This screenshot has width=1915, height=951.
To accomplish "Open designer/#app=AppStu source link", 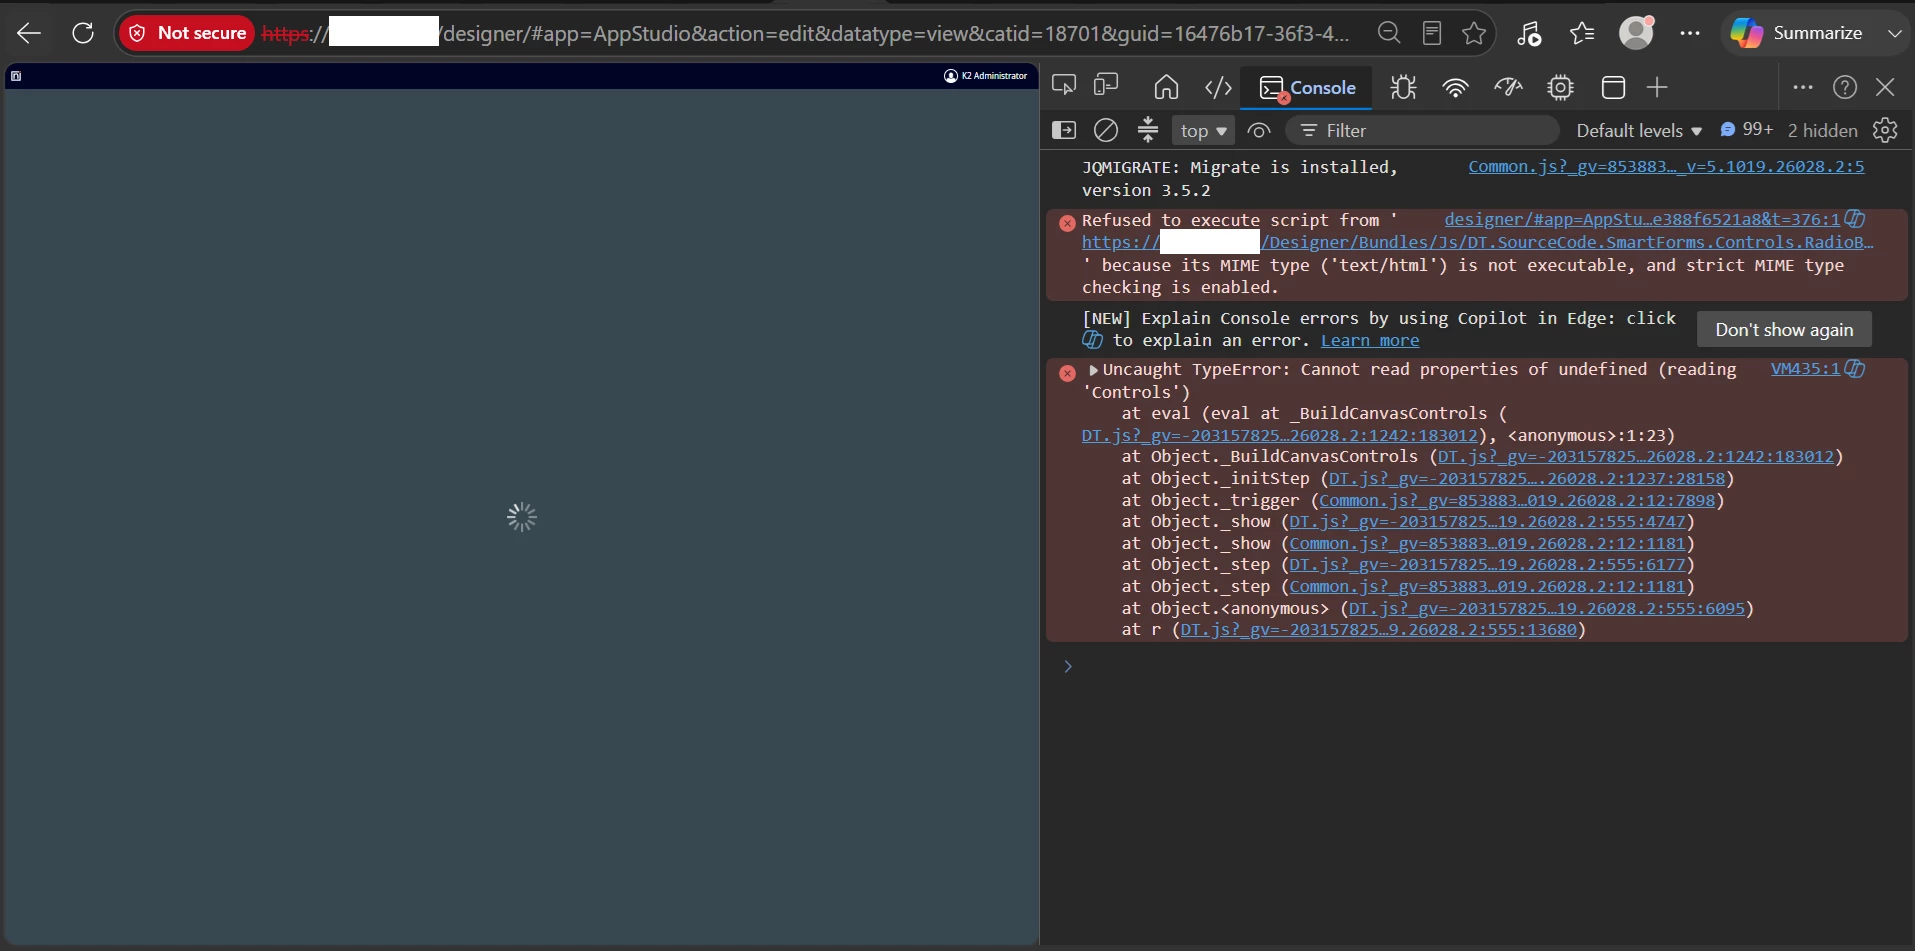I will [1642, 219].
